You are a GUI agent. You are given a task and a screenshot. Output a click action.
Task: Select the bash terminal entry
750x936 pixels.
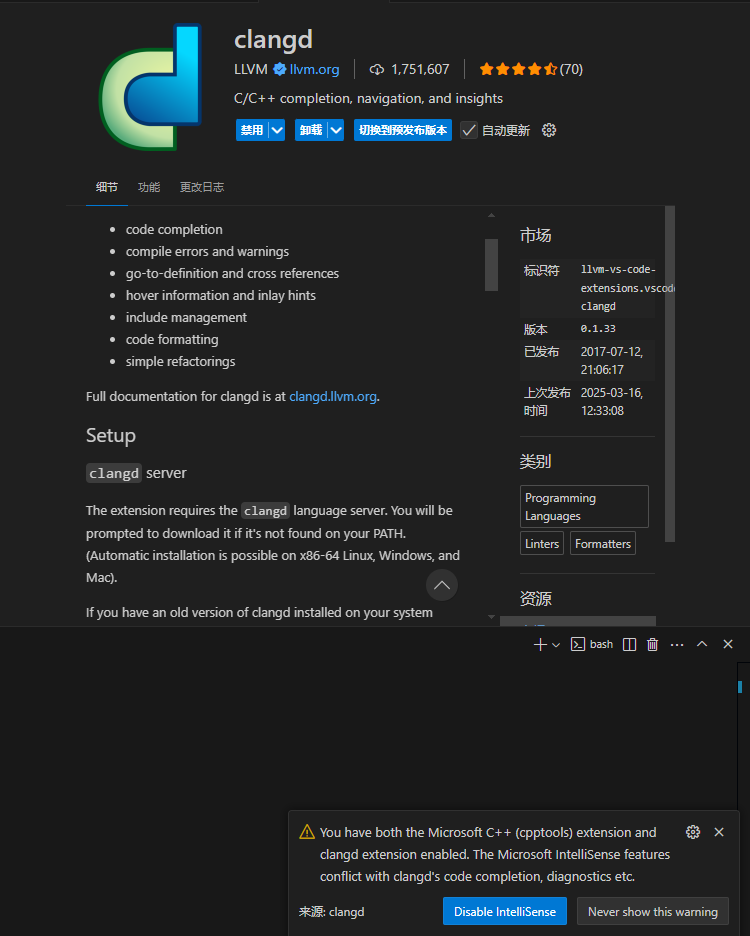point(592,645)
